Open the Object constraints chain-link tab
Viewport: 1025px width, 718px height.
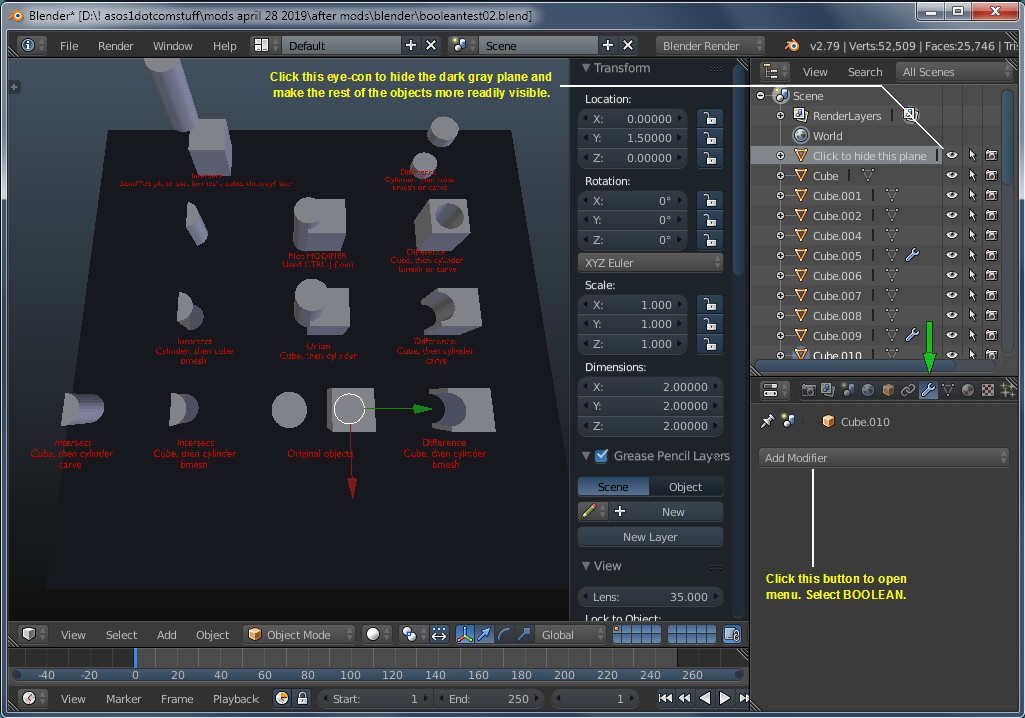[908, 390]
